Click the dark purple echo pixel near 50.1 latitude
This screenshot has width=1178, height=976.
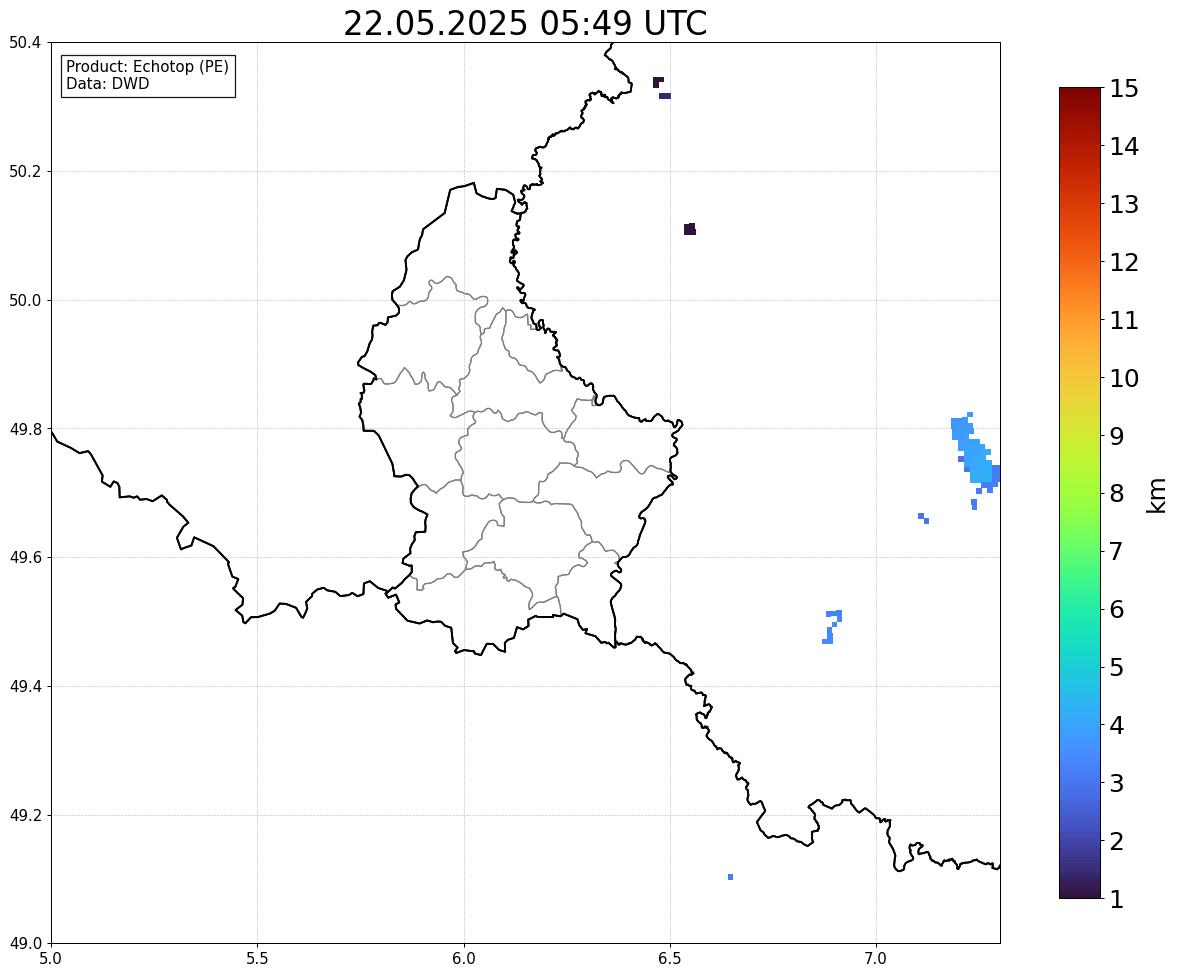click(690, 229)
